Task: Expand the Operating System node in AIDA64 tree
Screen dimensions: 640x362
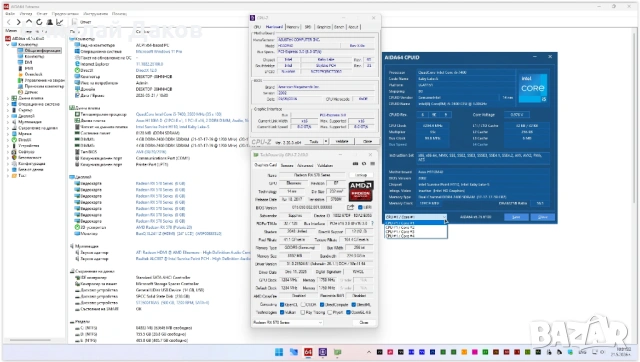Action: pyautogui.click(x=8, y=104)
